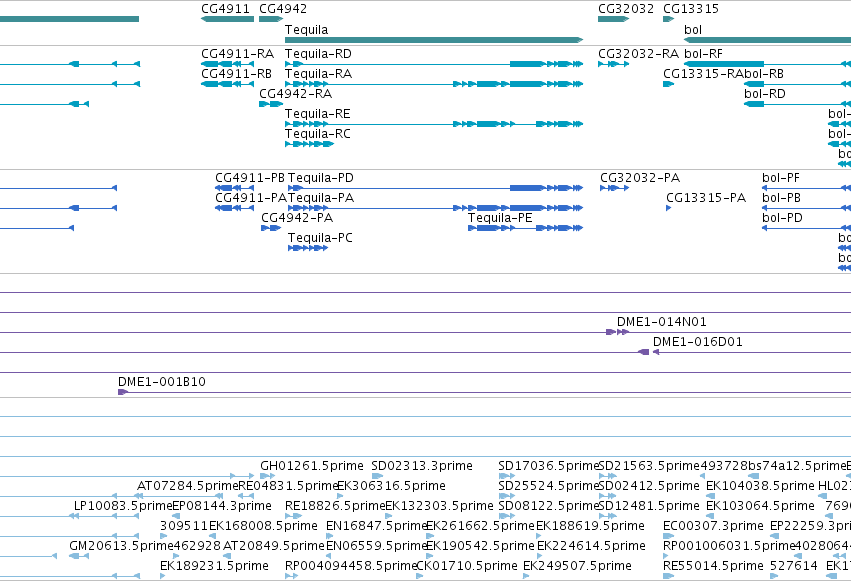This screenshot has height=581, width=851.
Task: Click EST EK188619.5prime
Action: (x=539, y=536)
